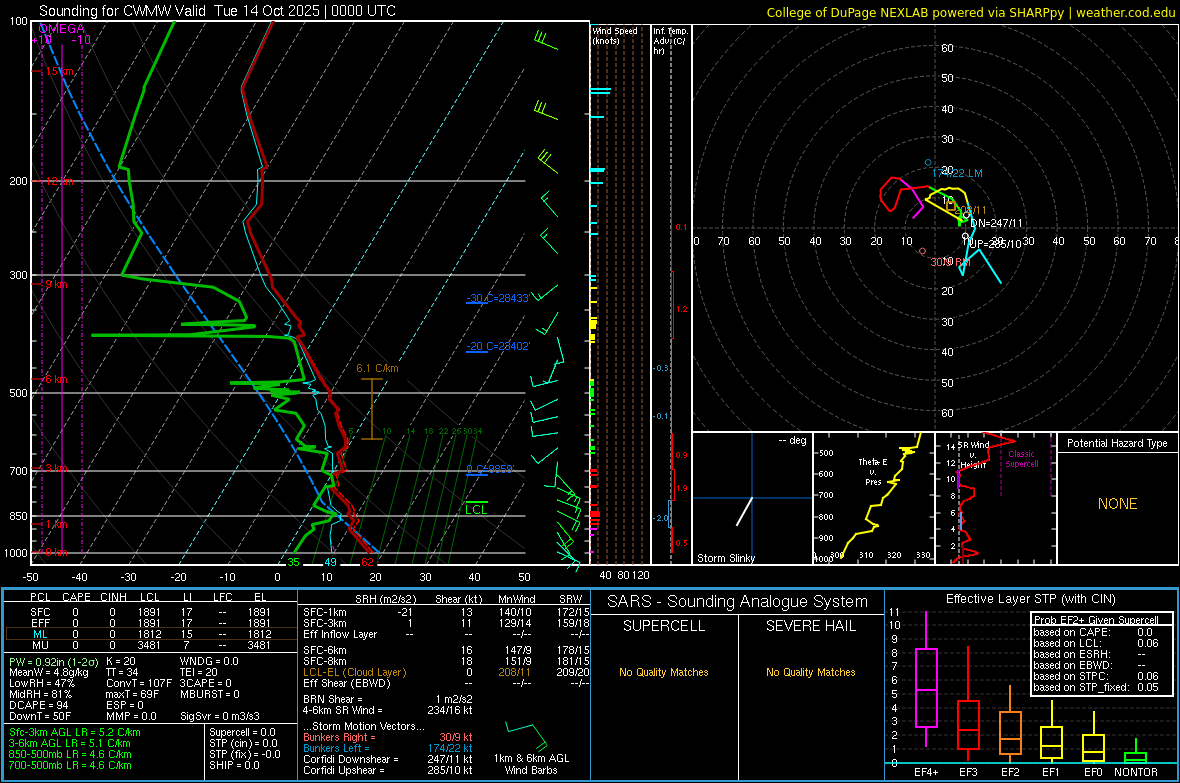Click the 'SigSvr = 0 m3/s3' value
1180x783 pixels.
(x=220, y=716)
